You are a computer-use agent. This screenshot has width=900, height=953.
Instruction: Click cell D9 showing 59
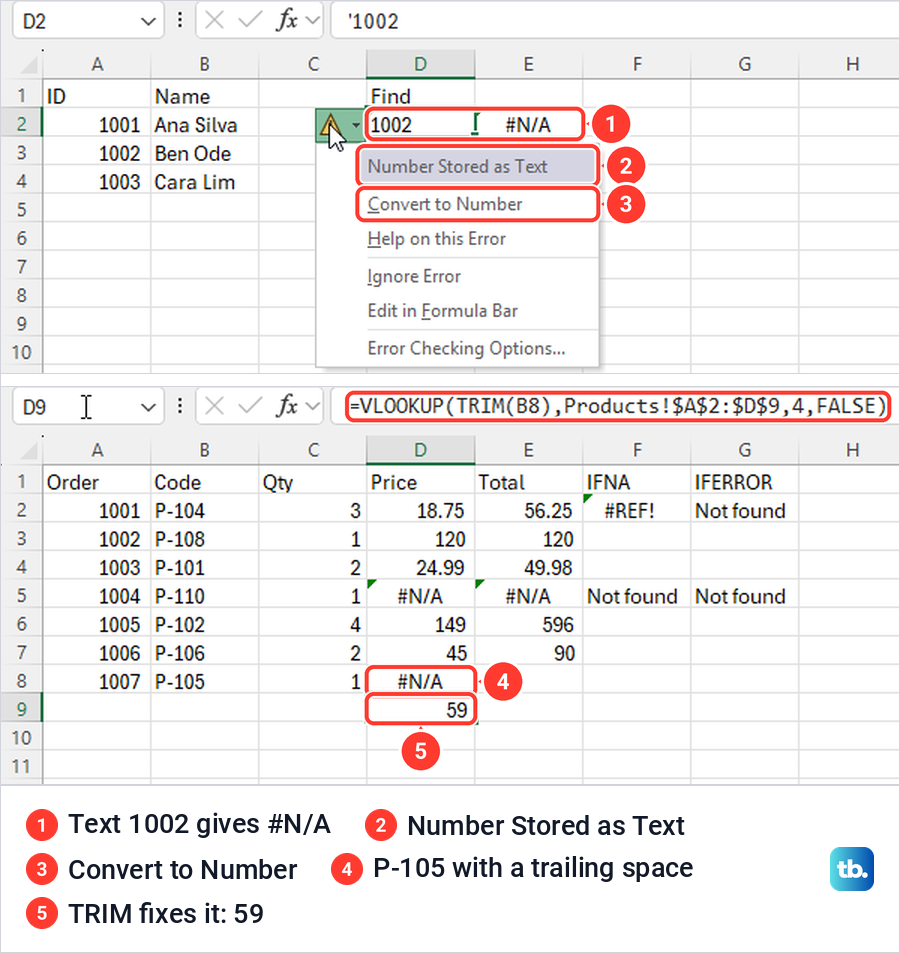[x=421, y=710]
